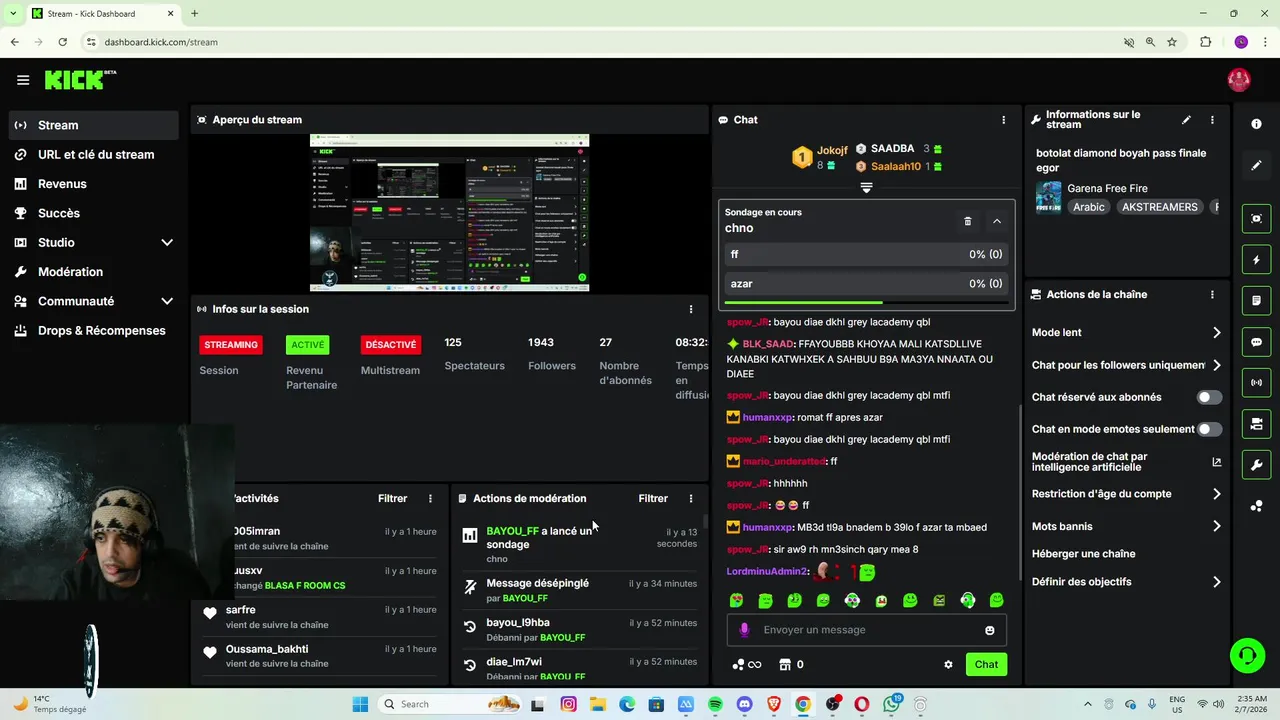Viewport: 1280px width, 720px height.
Task: Toggle the wrench widget in the right sidebar
Action: 1256,464
